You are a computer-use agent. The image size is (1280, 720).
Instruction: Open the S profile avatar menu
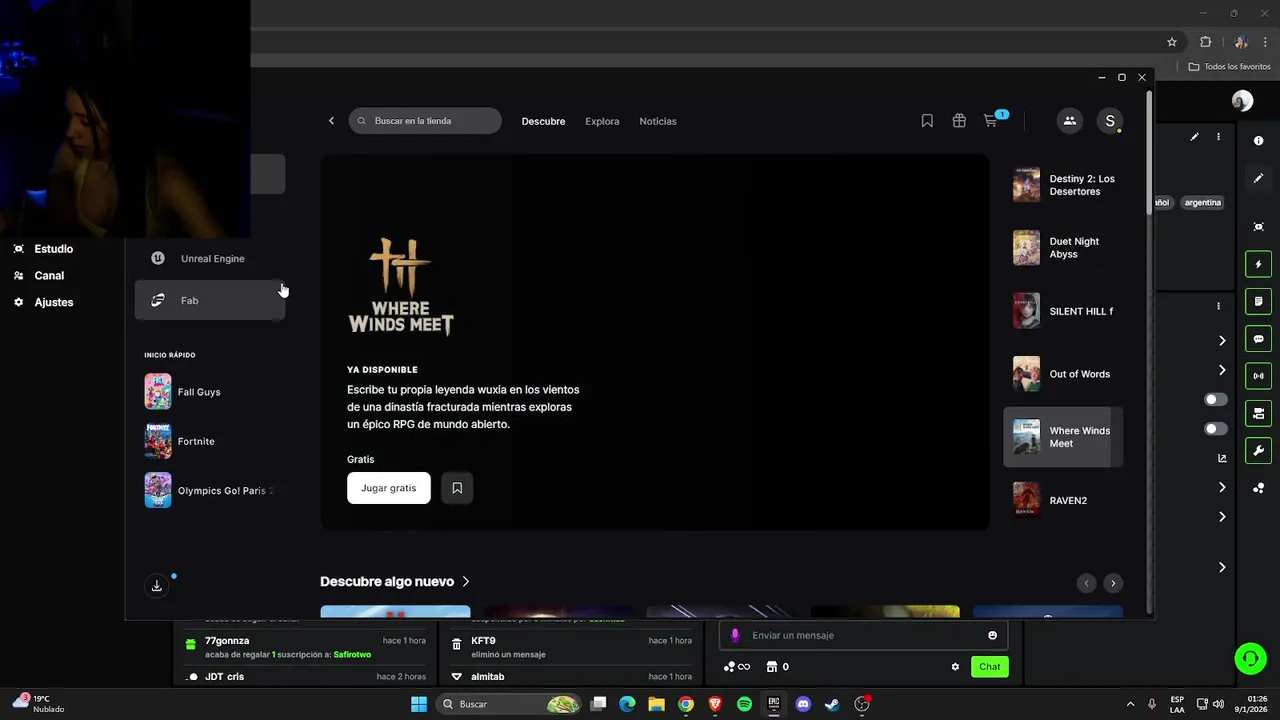[x=1109, y=121]
